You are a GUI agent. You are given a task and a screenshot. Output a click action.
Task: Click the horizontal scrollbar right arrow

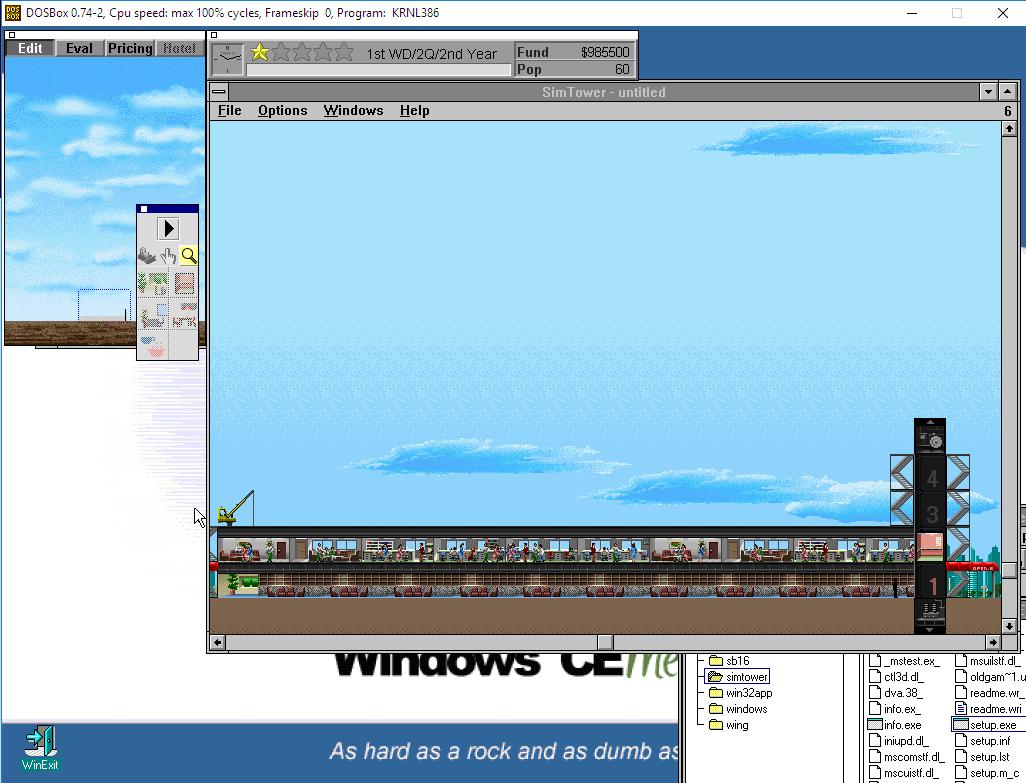click(x=993, y=642)
